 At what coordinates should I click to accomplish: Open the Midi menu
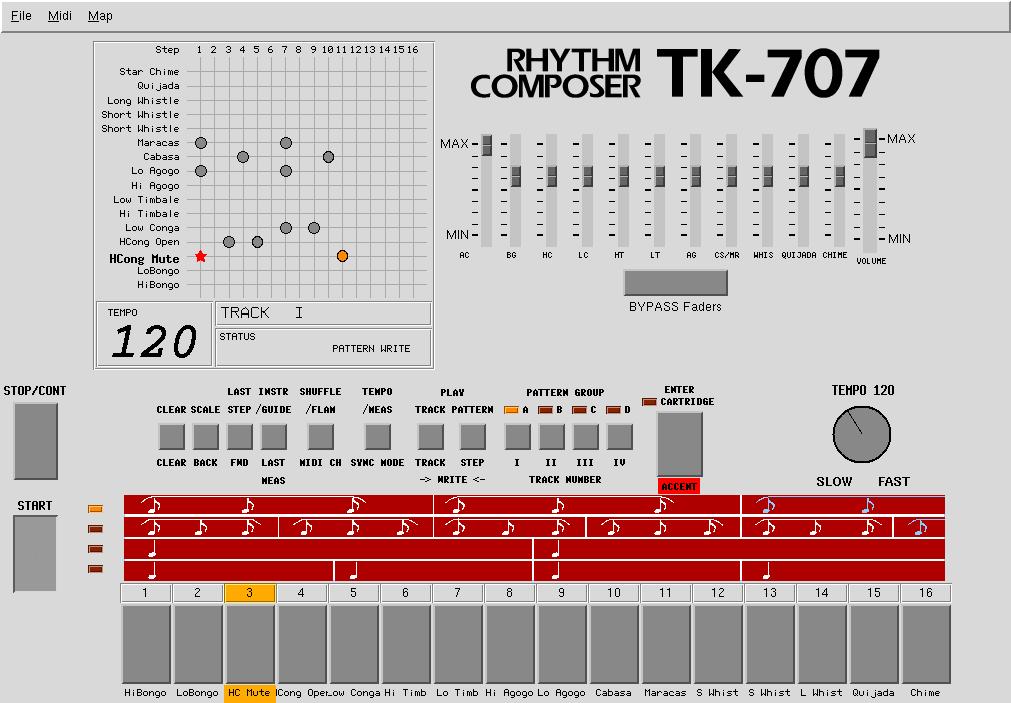60,16
